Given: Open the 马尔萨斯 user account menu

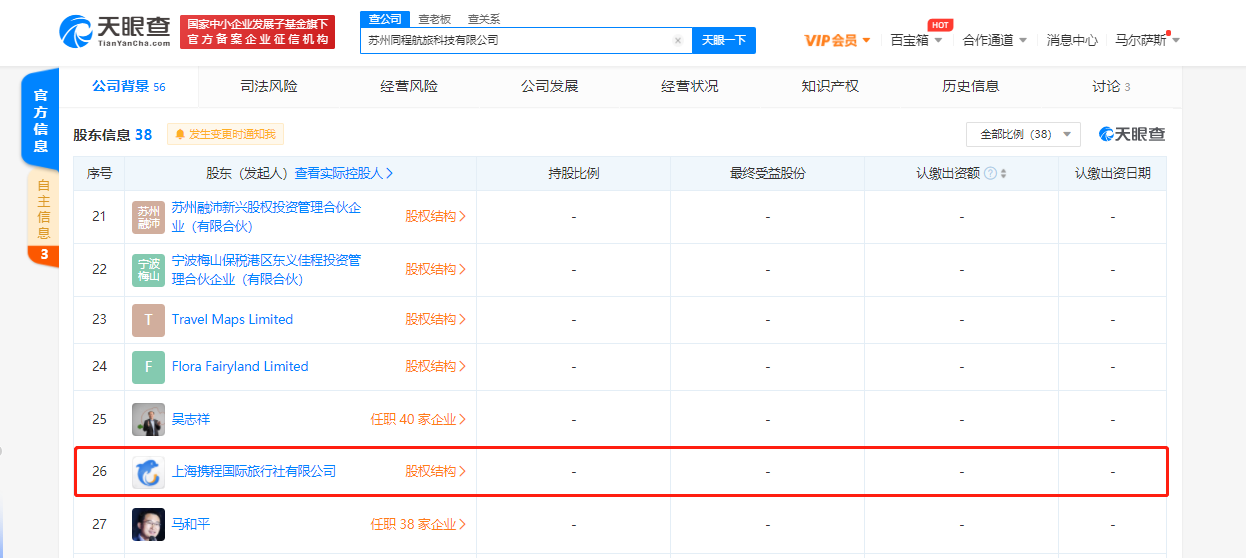Looking at the screenshot, I should [1147, 40].
